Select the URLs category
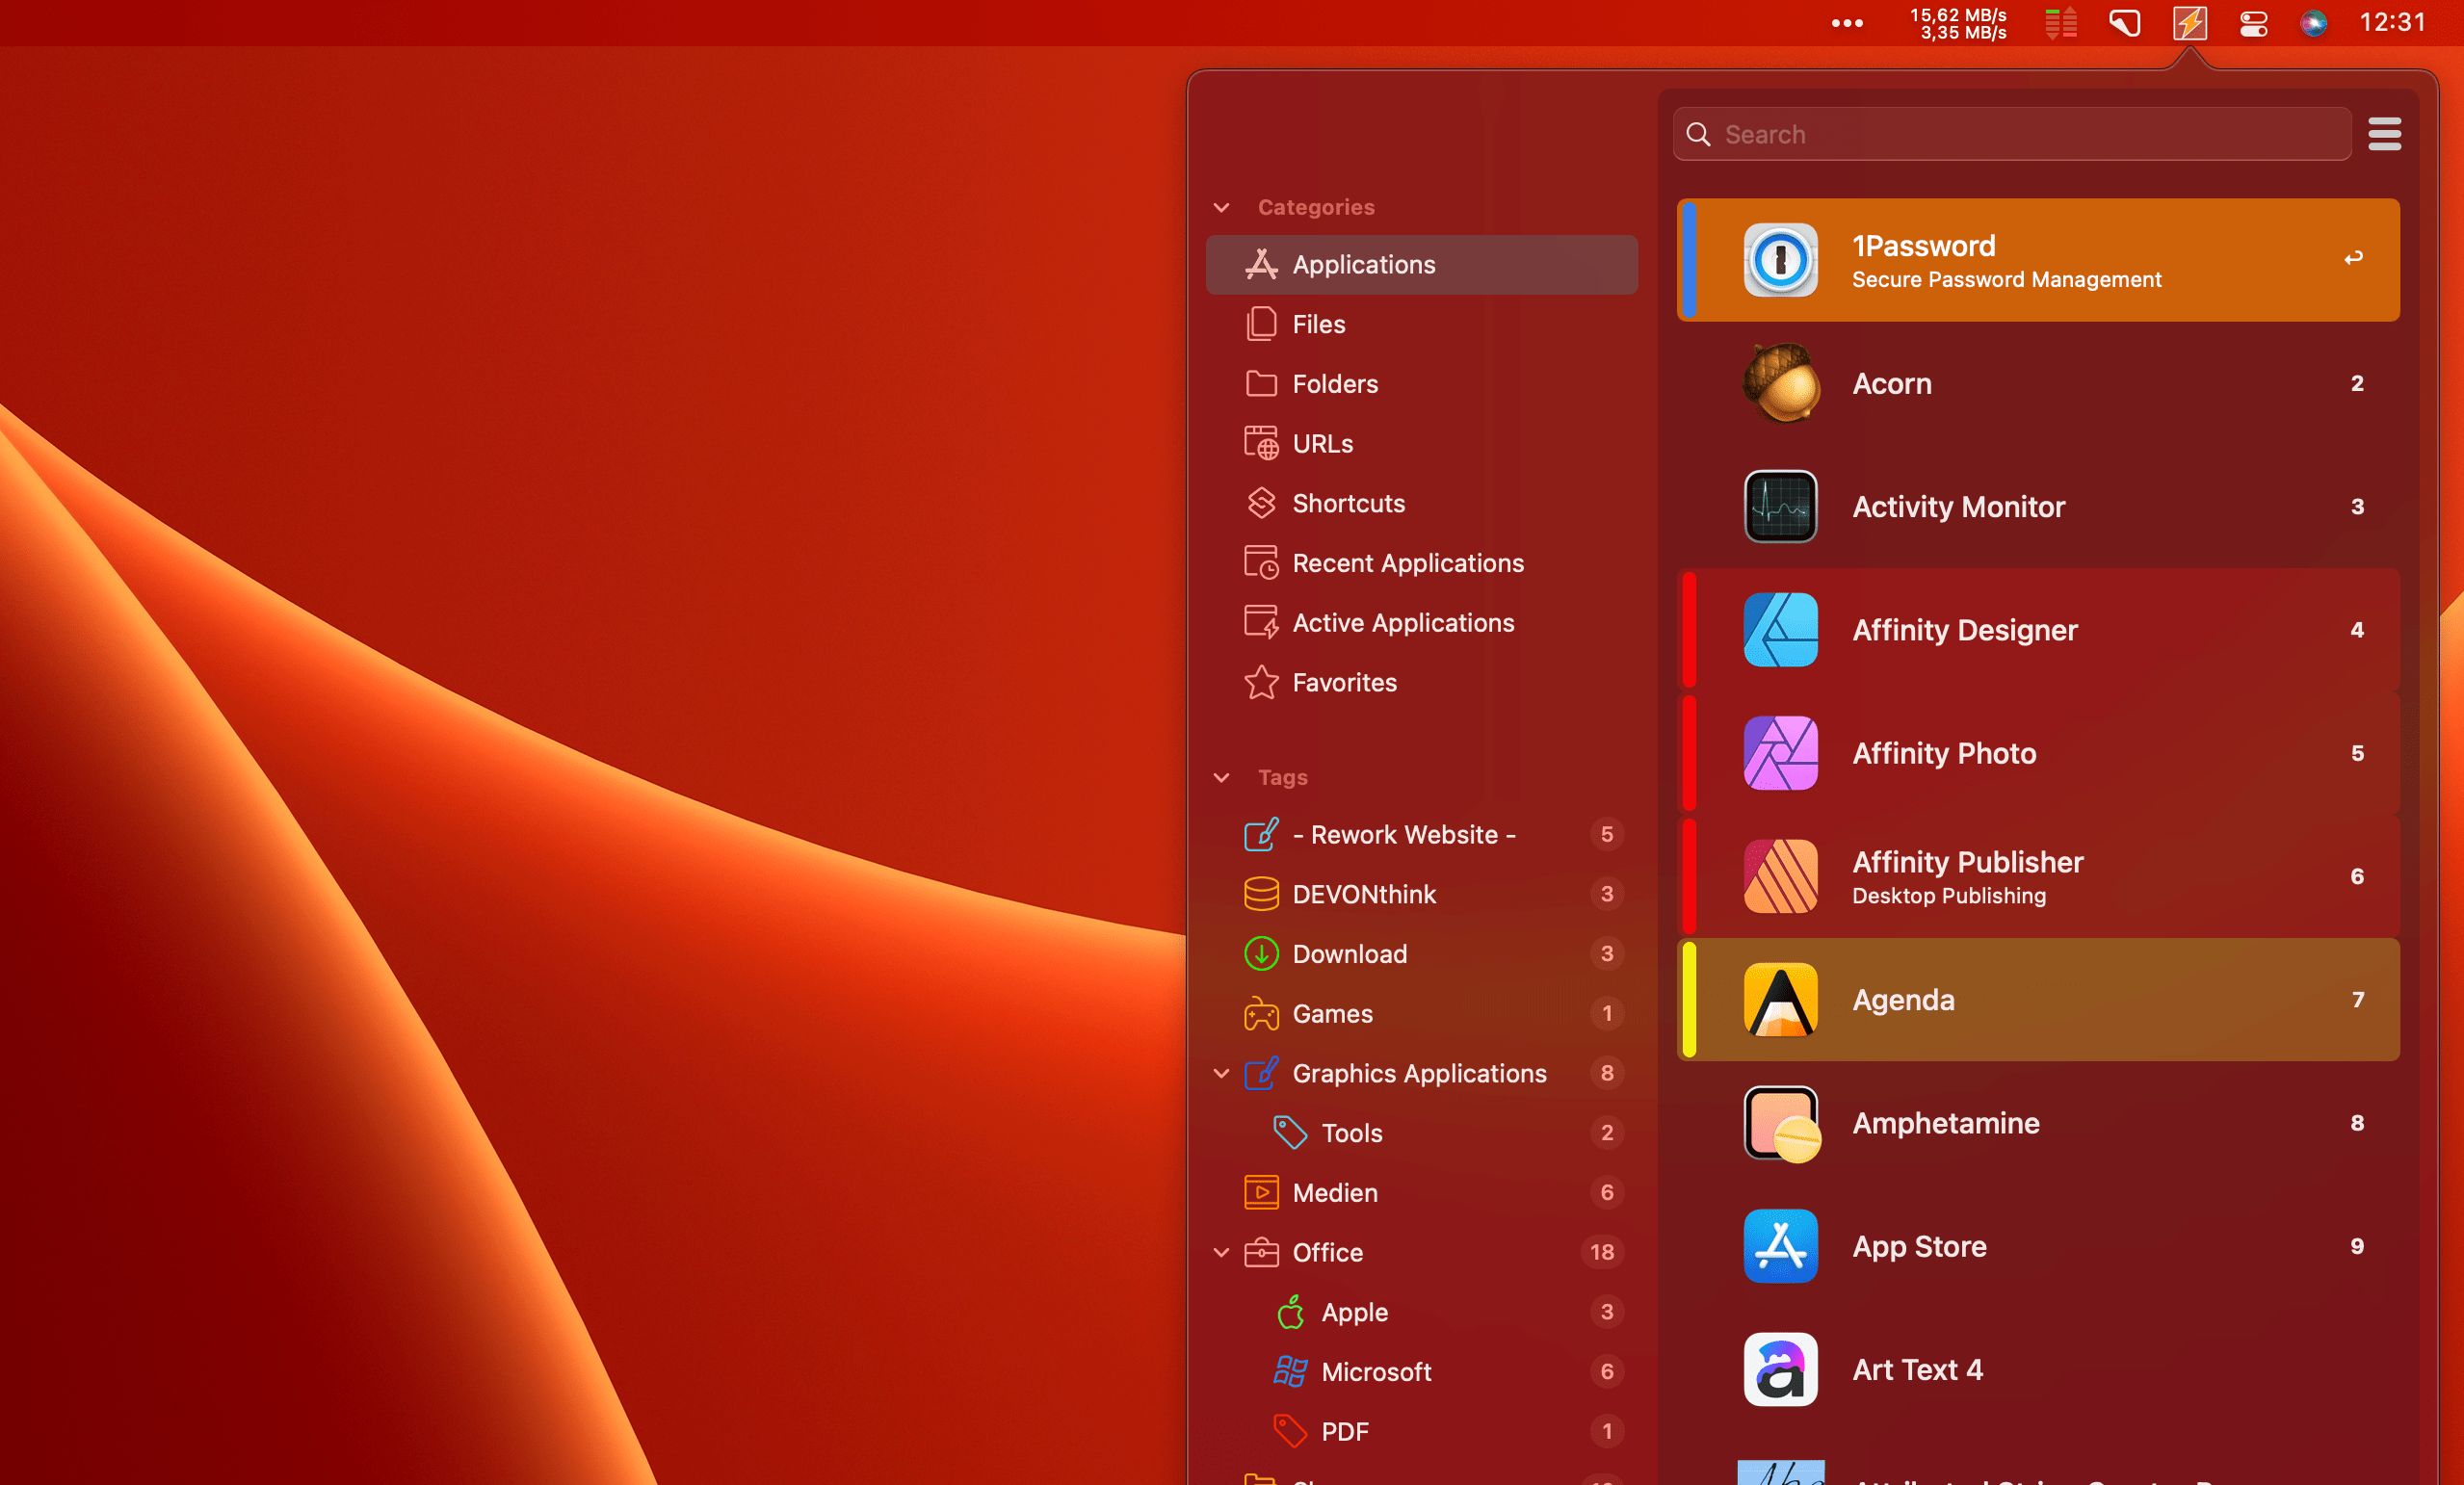2464x1485 pixels. click(x=1421, y=443)
